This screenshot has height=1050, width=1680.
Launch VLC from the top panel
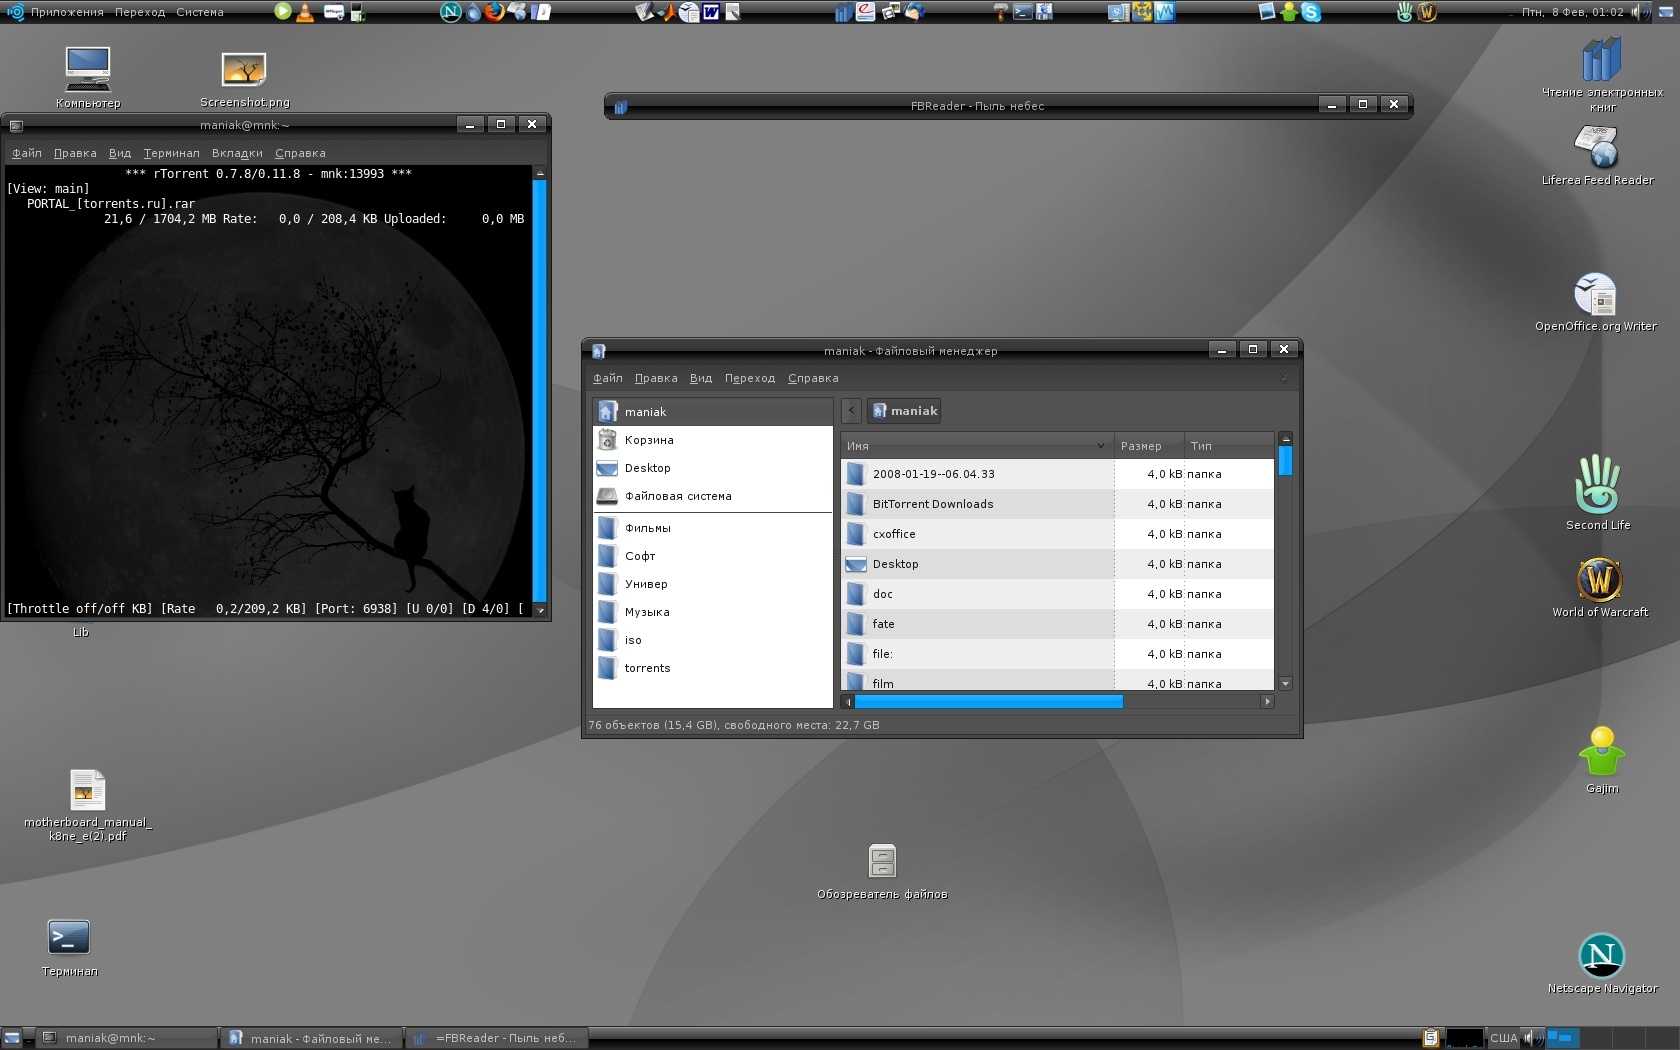click(x=305, y=12)
